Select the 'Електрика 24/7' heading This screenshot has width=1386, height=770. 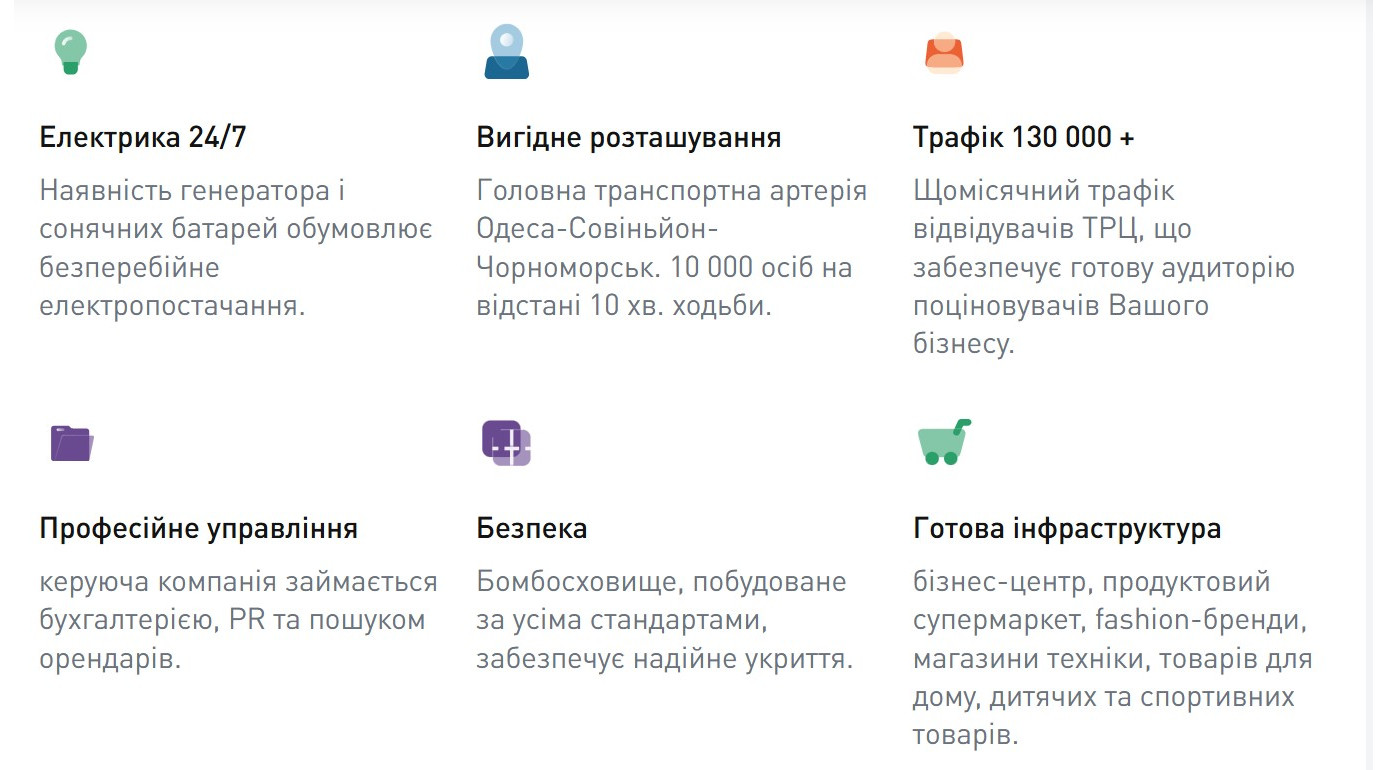(143, 138)
